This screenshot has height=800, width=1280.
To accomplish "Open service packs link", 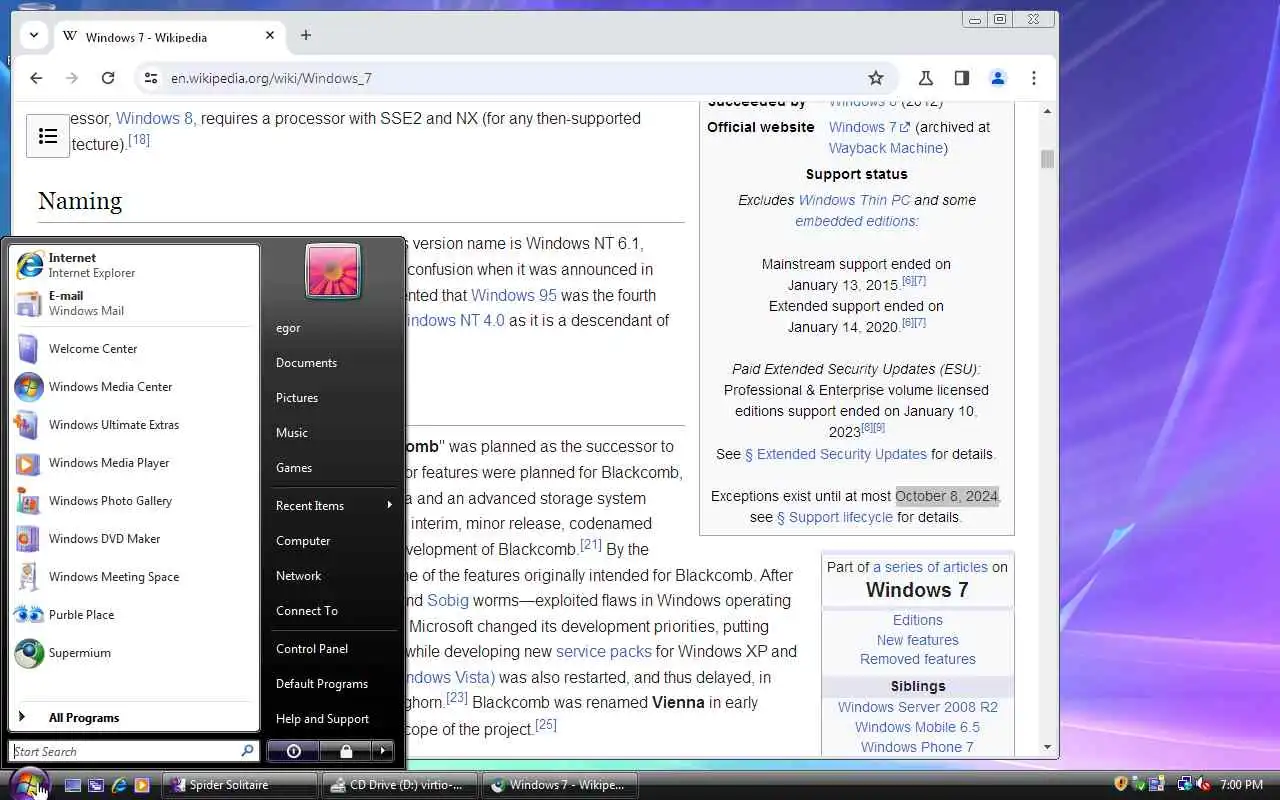I will [603, 651].
